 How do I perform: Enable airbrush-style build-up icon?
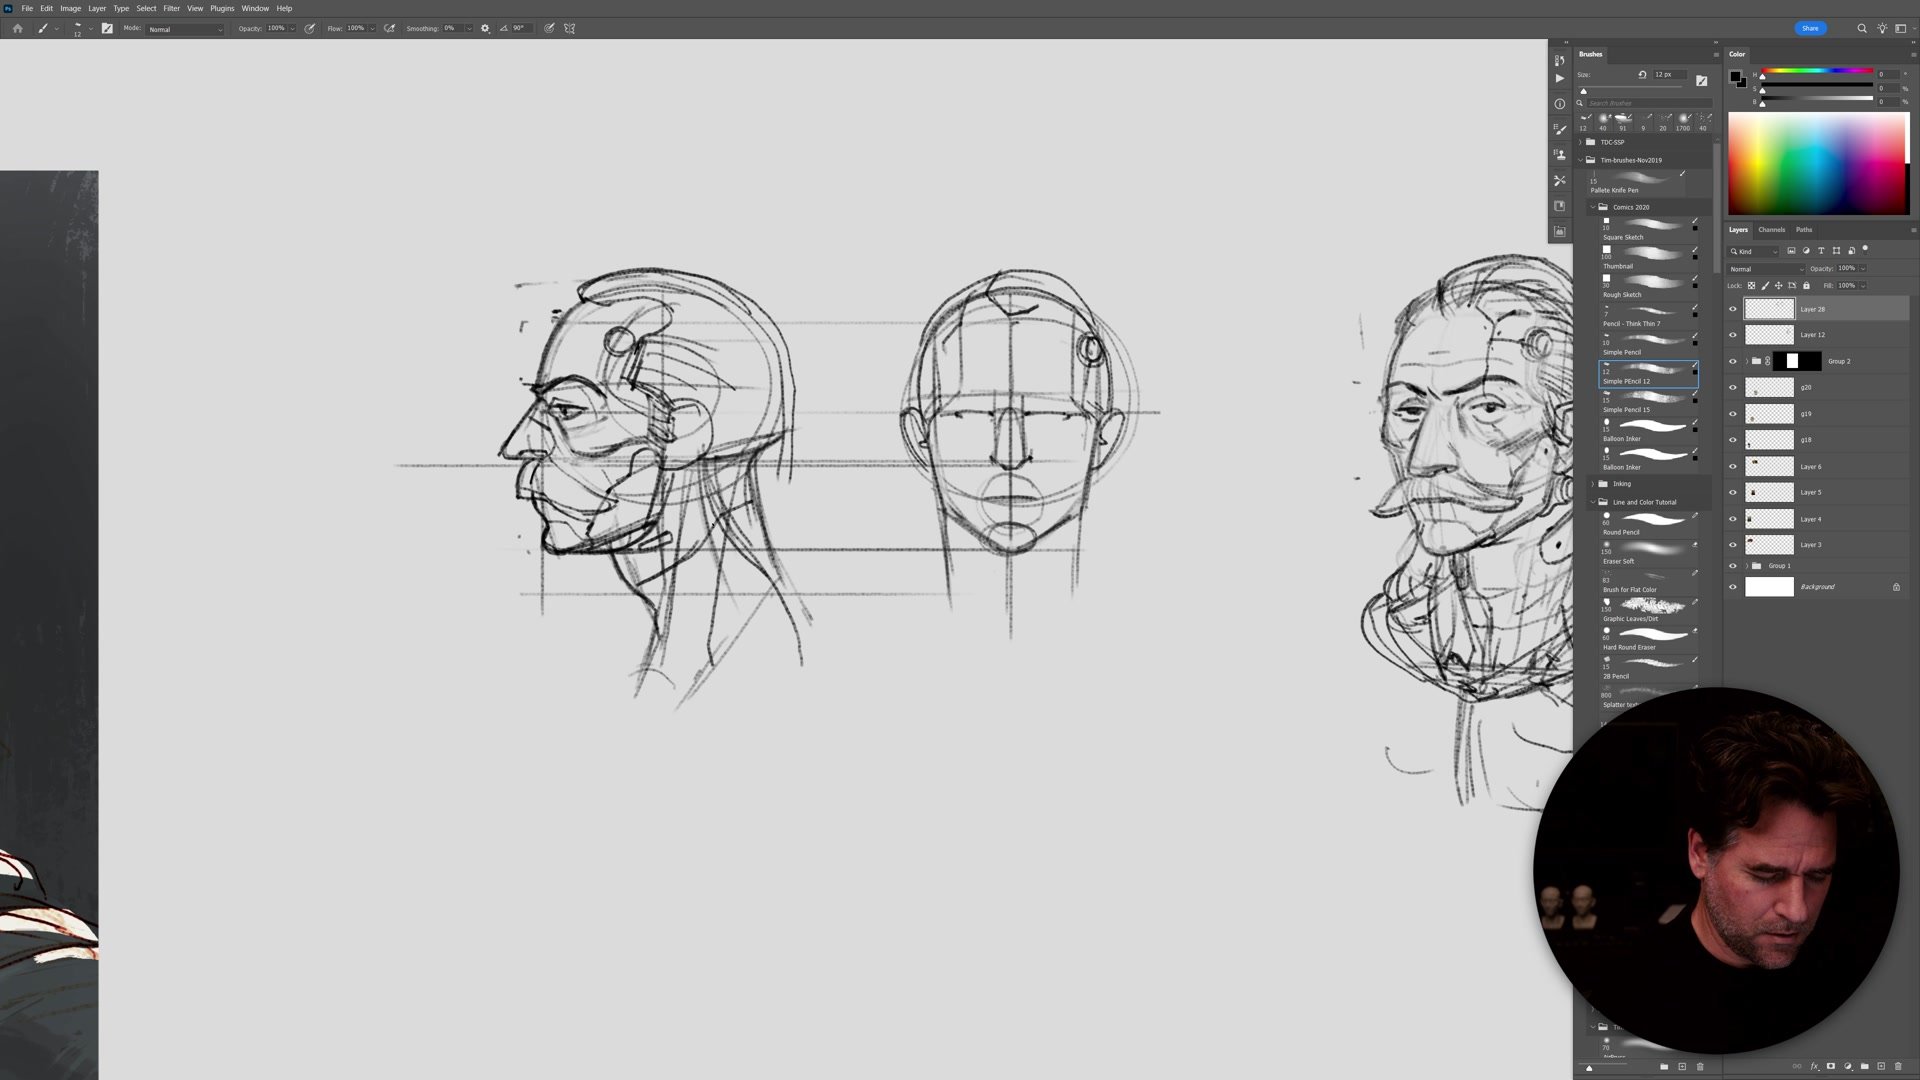[x=390, y=29]
